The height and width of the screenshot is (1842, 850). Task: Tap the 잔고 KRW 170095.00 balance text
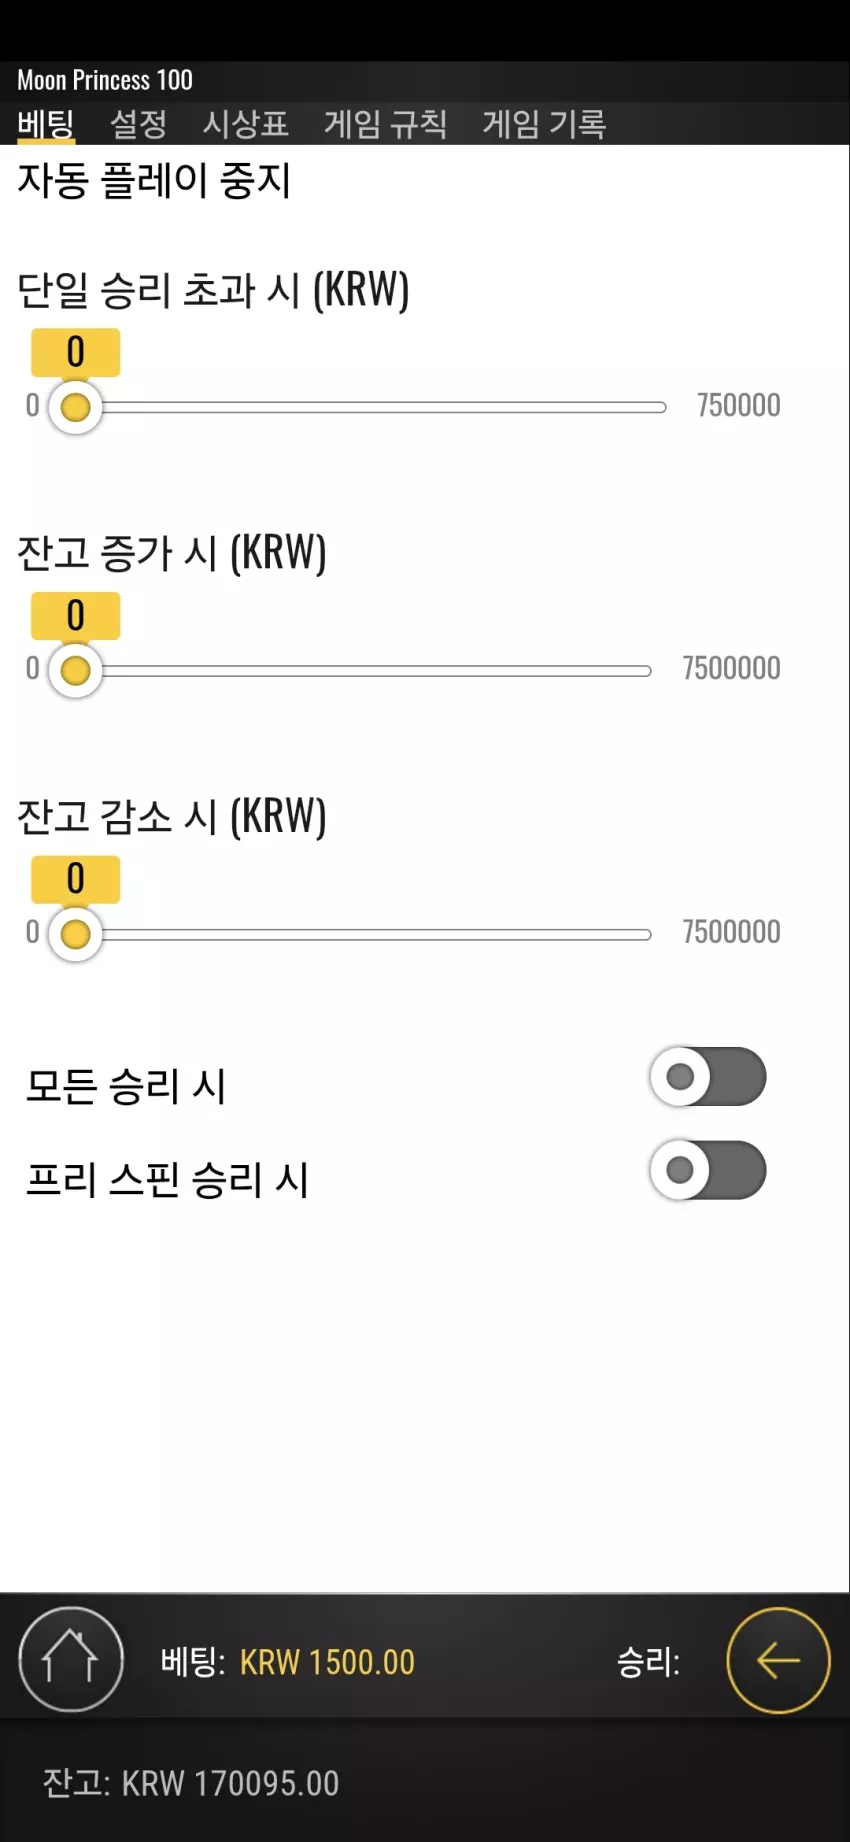tap(191, 1783)
